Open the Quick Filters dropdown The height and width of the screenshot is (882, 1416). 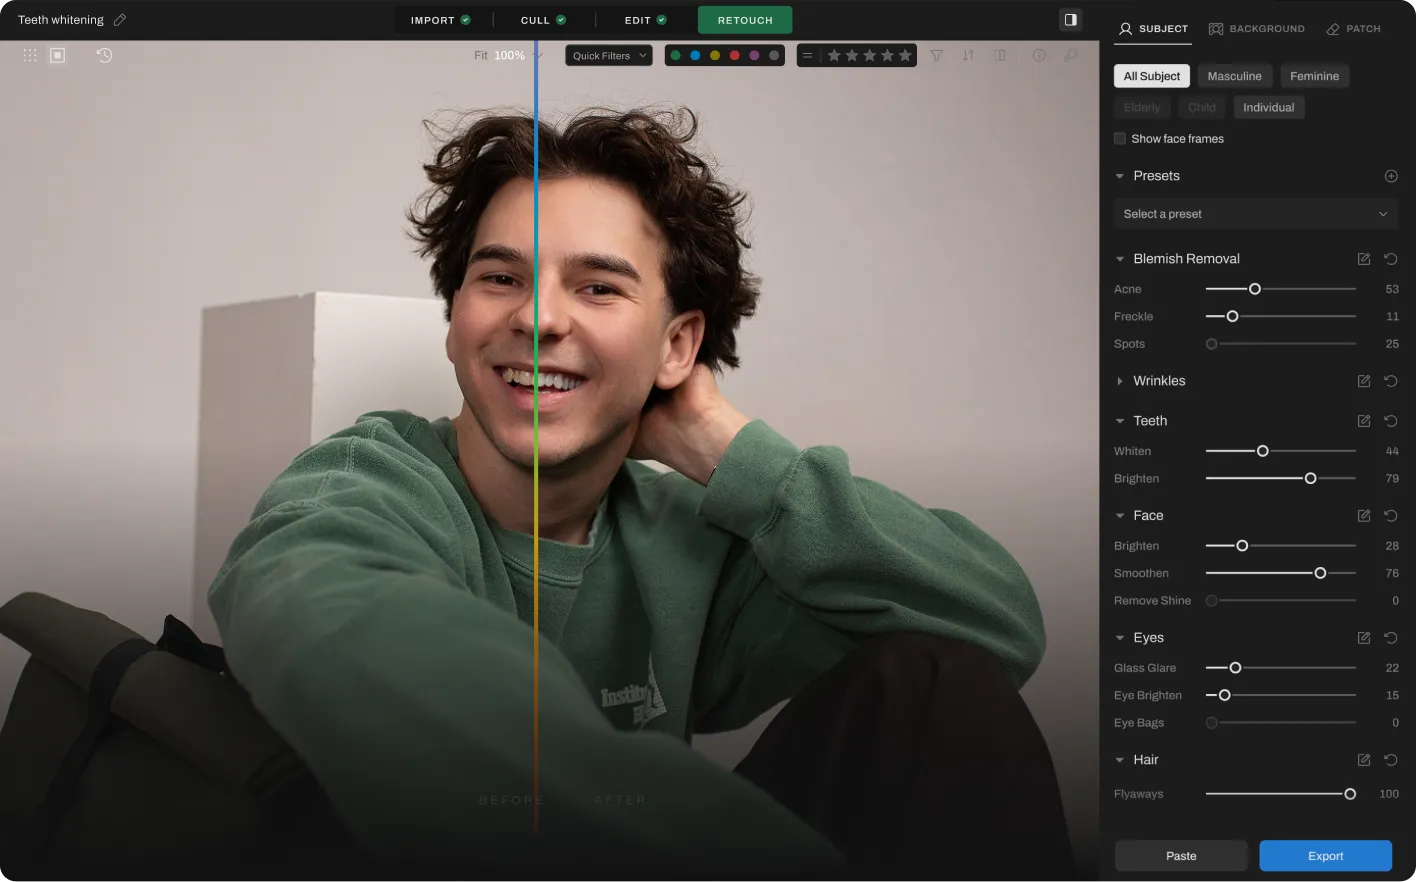609,56
